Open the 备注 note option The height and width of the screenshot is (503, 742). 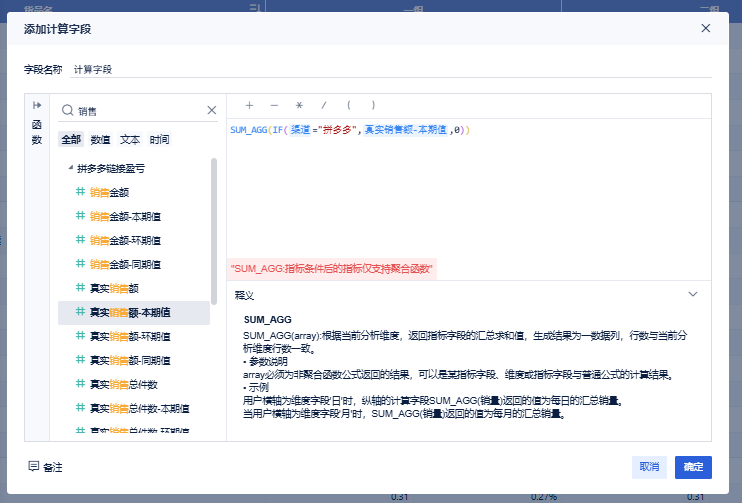[x=46, y=467]
